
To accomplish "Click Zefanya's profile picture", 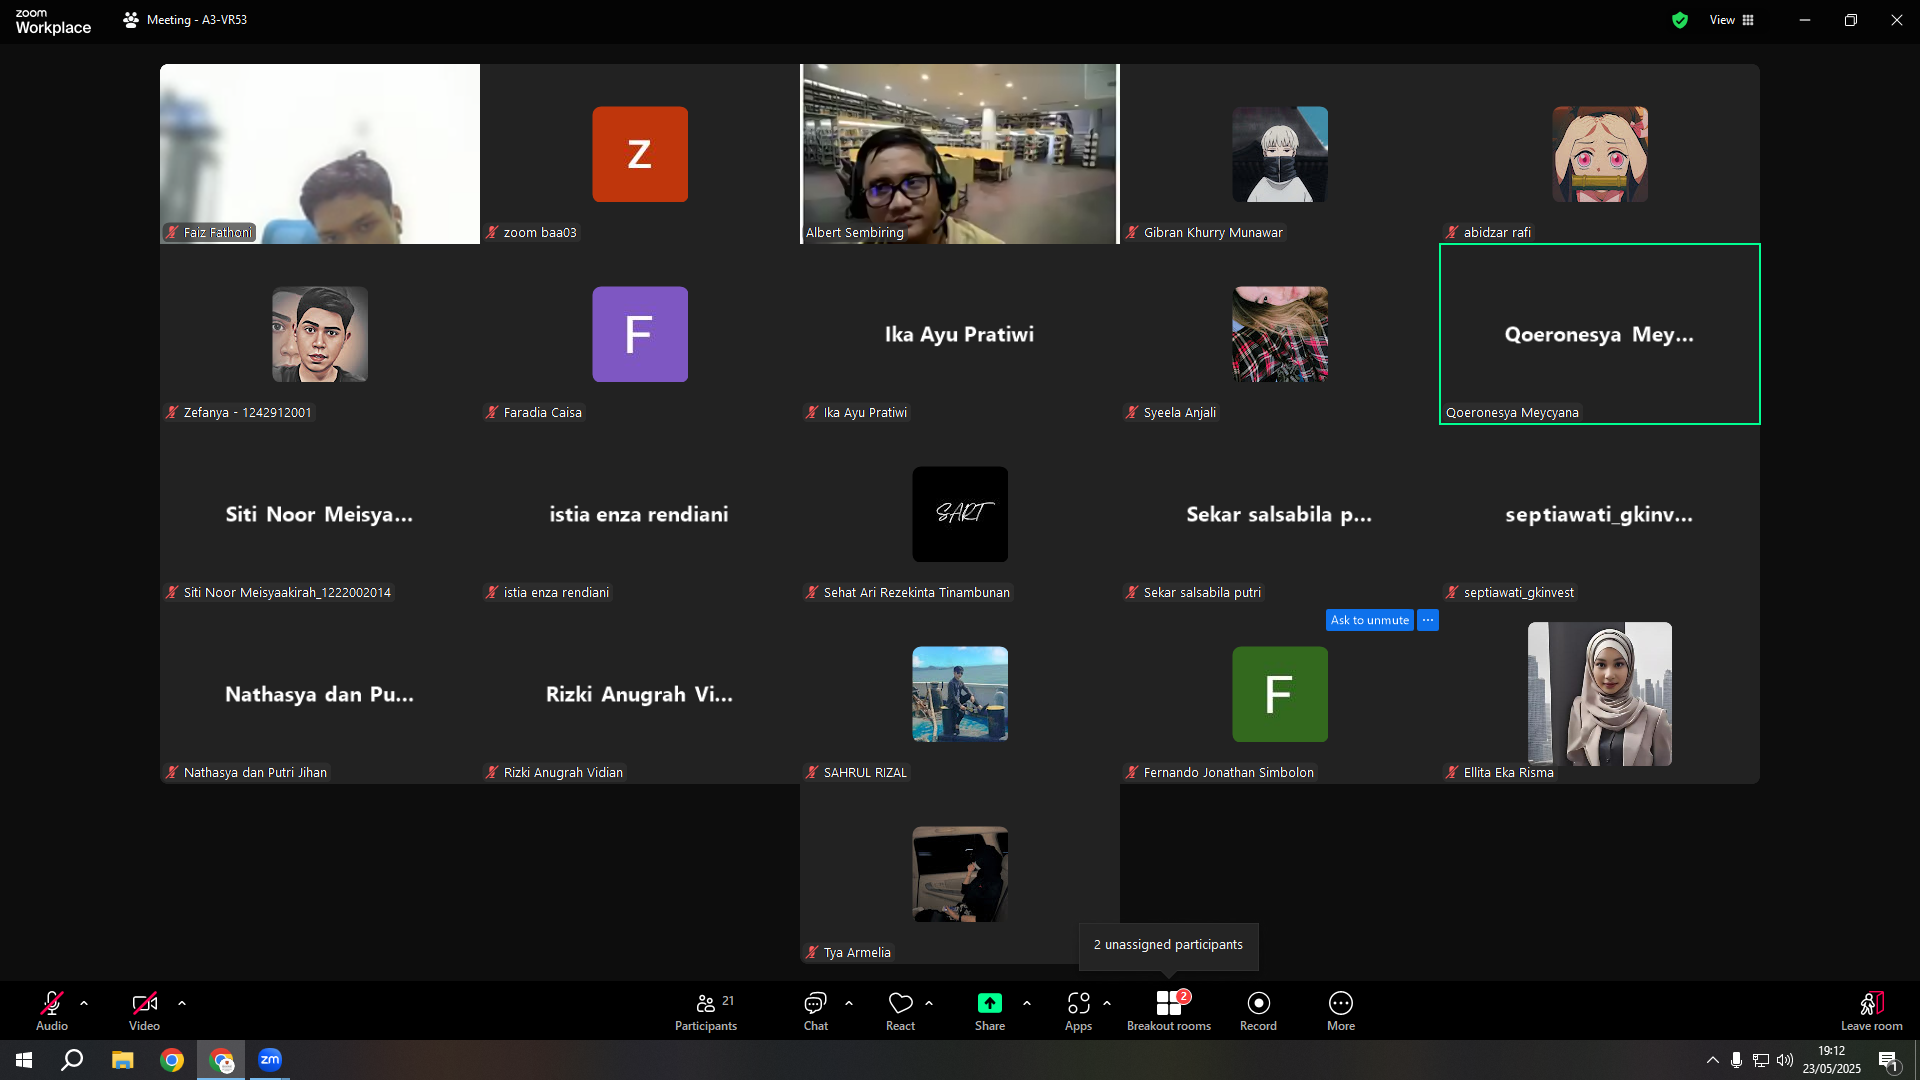I will pyautogui.click(x=320, y=334).
